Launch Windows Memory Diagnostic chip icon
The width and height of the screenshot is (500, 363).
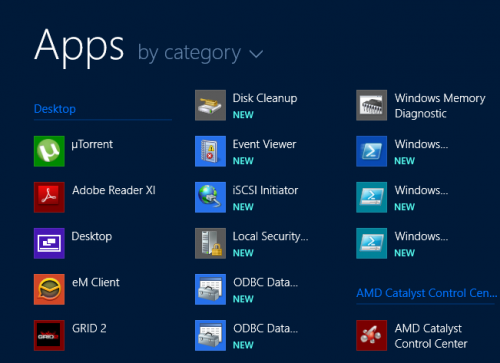[x=372, y=105]
